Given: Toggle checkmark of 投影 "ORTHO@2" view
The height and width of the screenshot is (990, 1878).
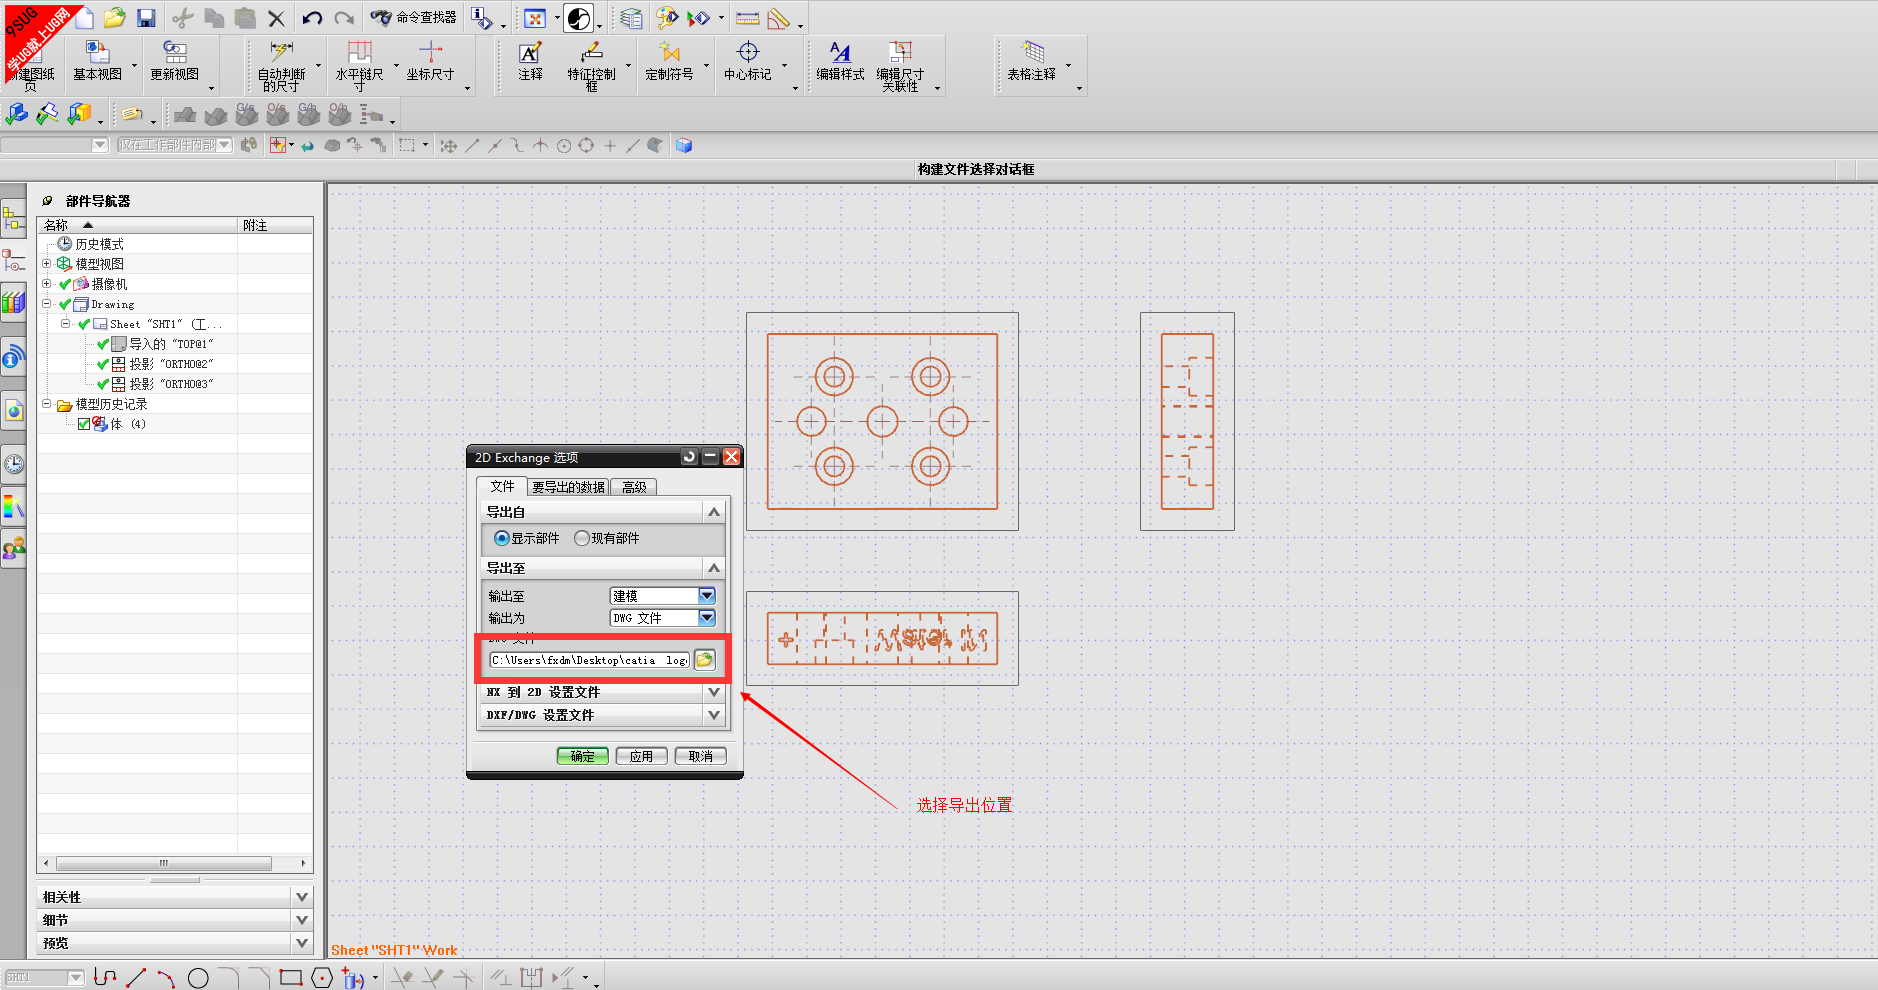Looking at the screenshot, I should (102, 364).
